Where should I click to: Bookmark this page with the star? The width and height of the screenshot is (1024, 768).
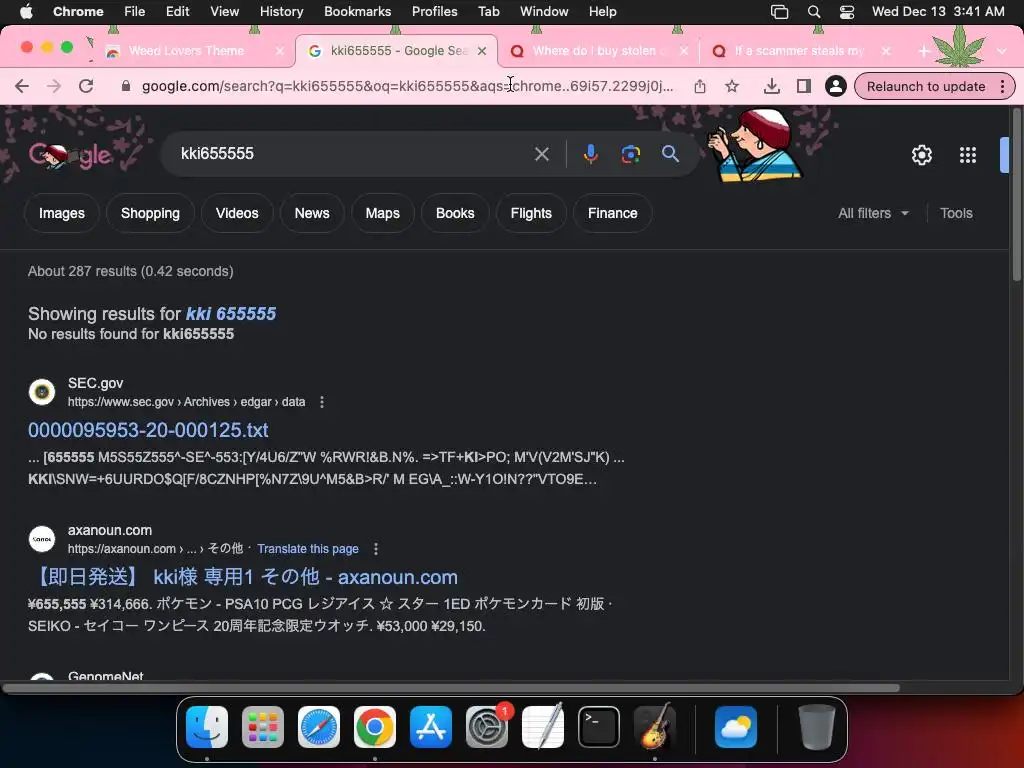tap(732, 86)
